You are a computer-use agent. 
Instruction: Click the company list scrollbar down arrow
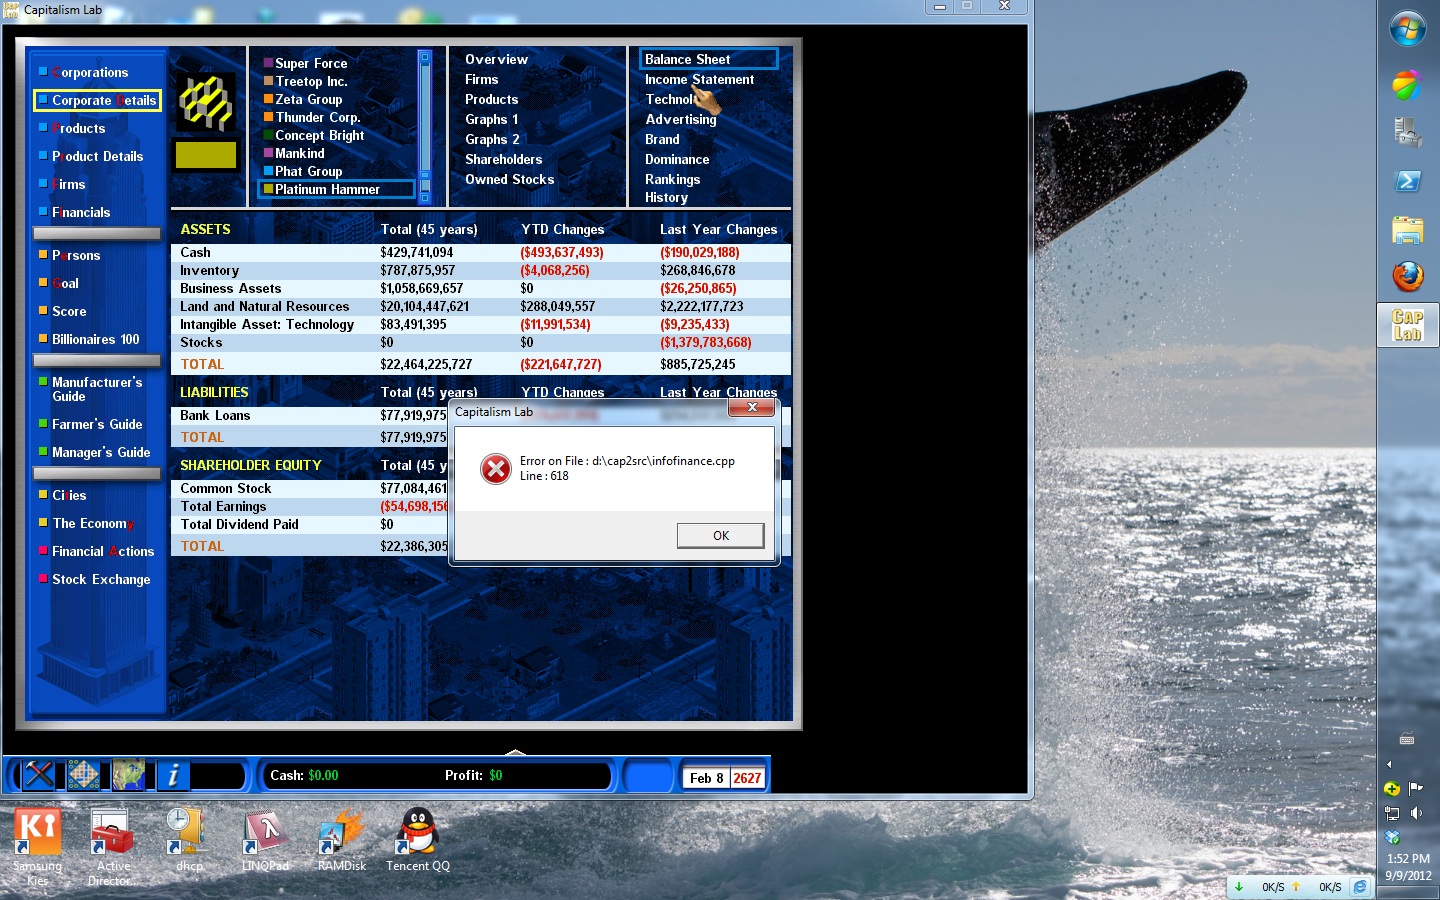point(425,197)
